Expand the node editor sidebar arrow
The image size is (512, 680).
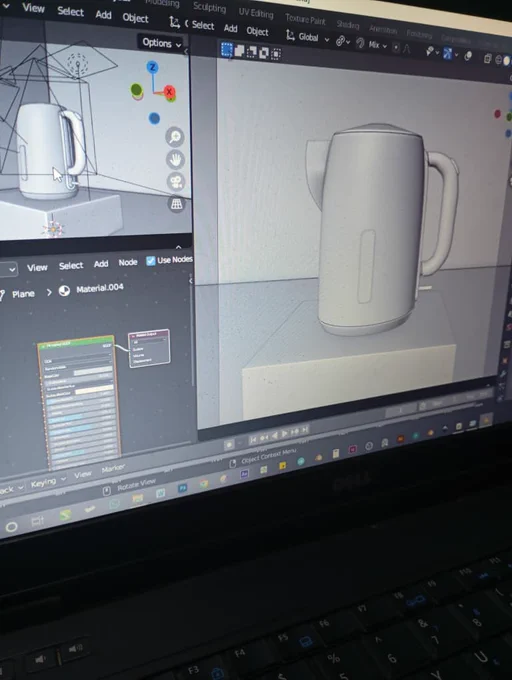[191, 281]
